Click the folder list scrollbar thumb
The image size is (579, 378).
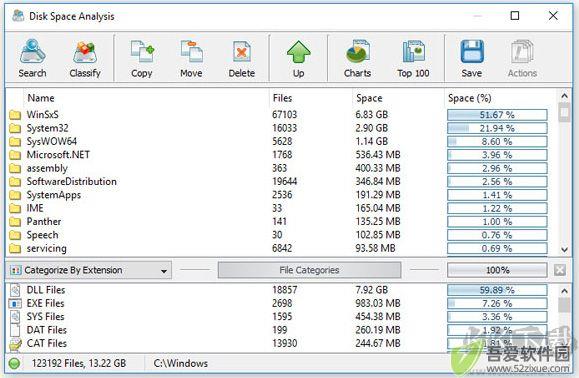[x=564, y=113]
